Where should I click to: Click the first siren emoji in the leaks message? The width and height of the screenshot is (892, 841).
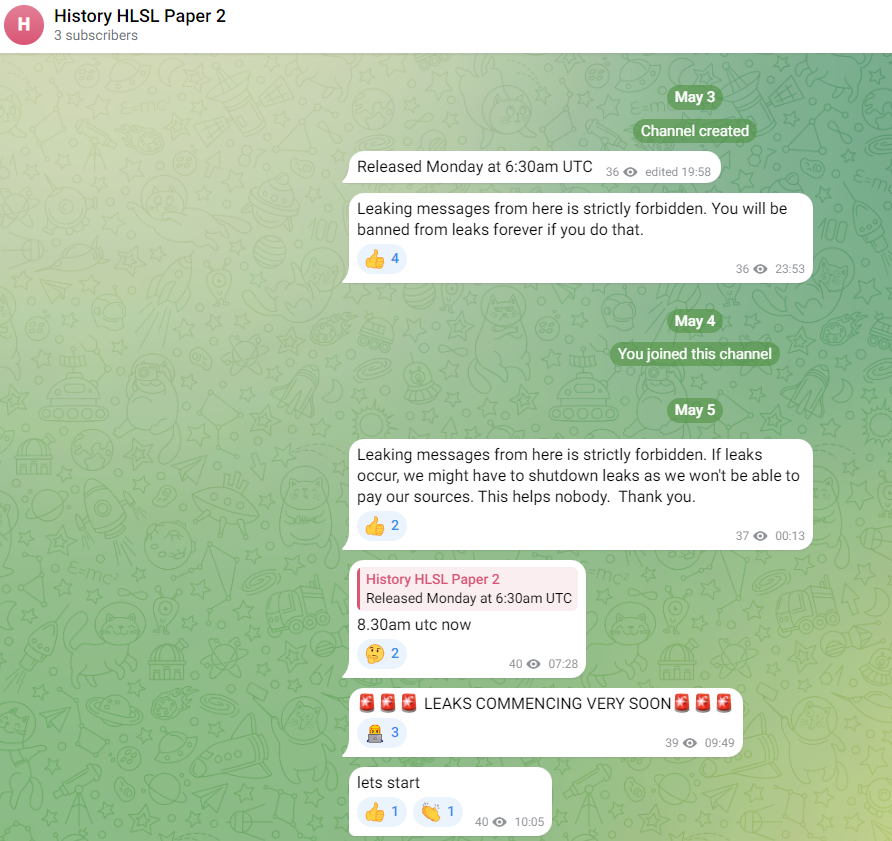pyautogui.click(x=367, y=703)
